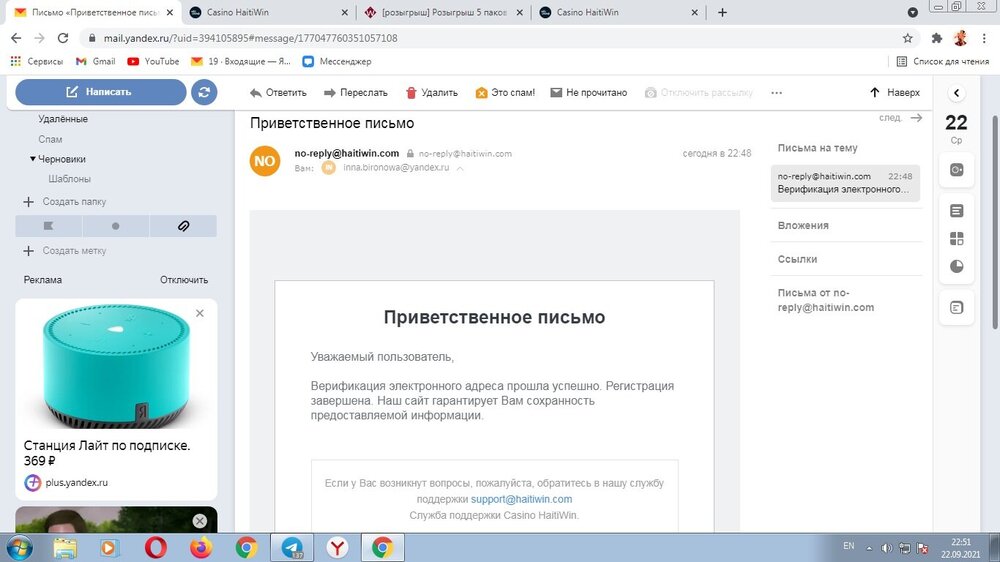Click the address bar URL

point(251,38)
